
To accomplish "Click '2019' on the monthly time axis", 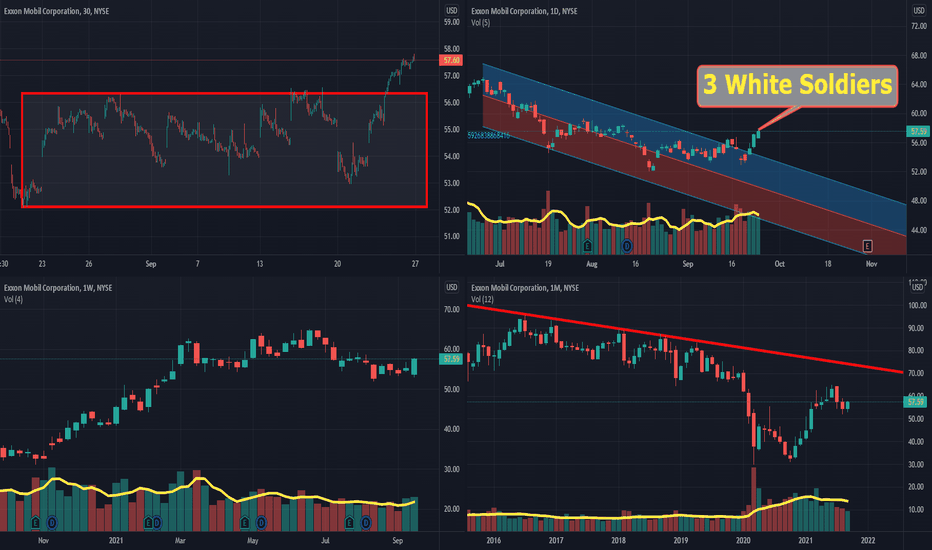I will 681,540.
